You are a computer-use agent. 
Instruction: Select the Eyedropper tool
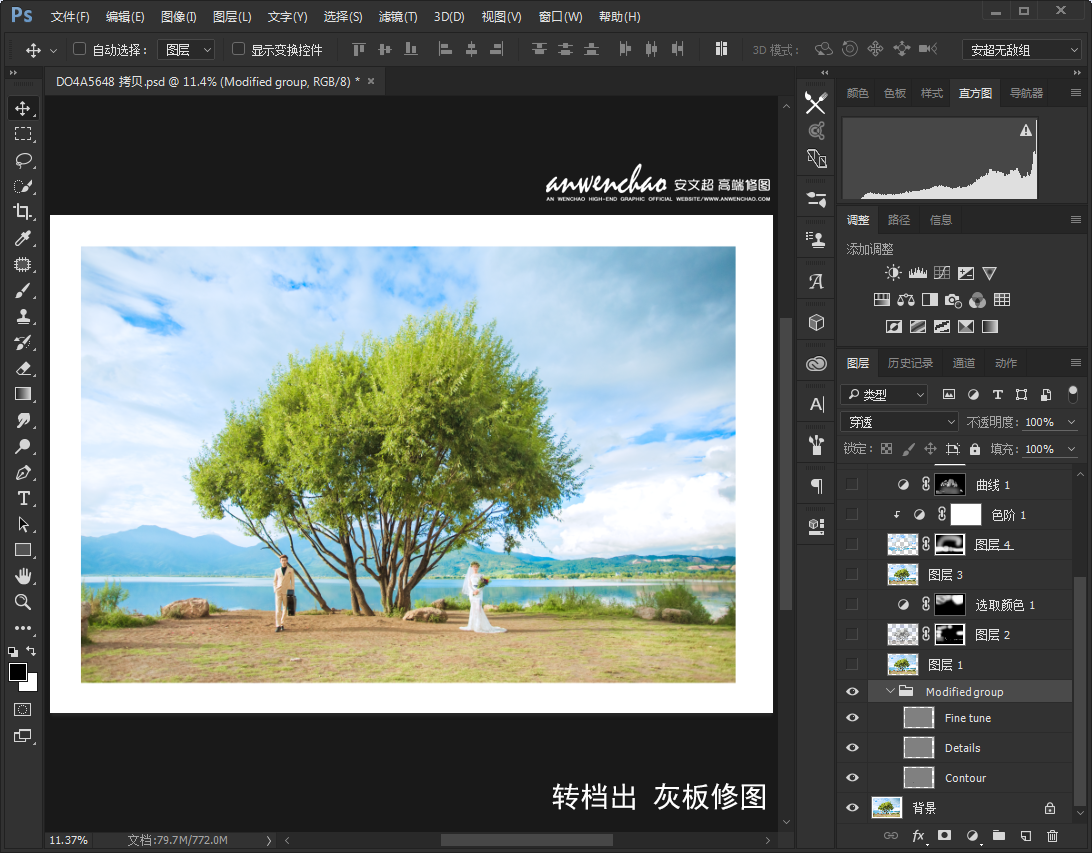(23, 238)
